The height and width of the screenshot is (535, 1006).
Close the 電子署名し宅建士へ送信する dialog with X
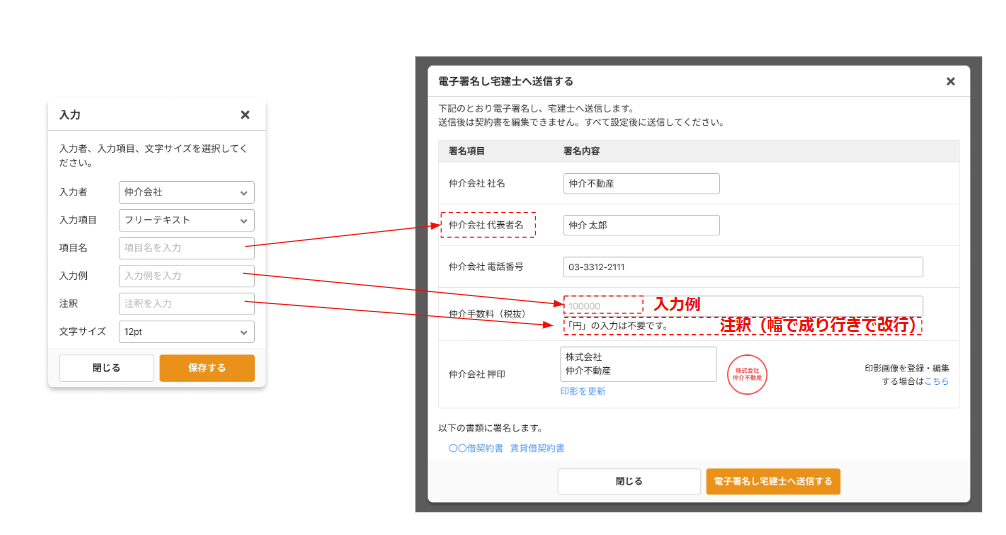(x=951, y=81)
